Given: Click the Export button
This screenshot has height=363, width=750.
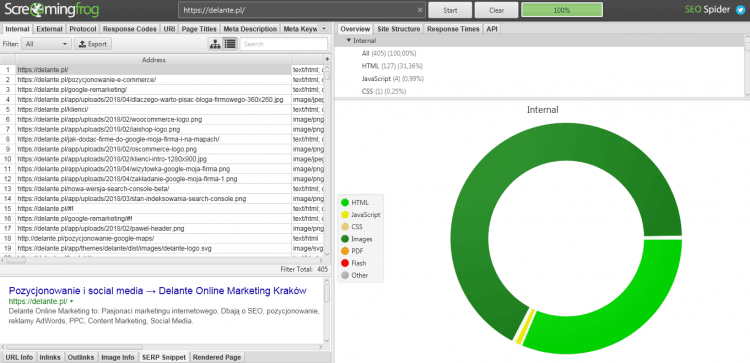Looking at the screenshot, I should pos(93,44).
